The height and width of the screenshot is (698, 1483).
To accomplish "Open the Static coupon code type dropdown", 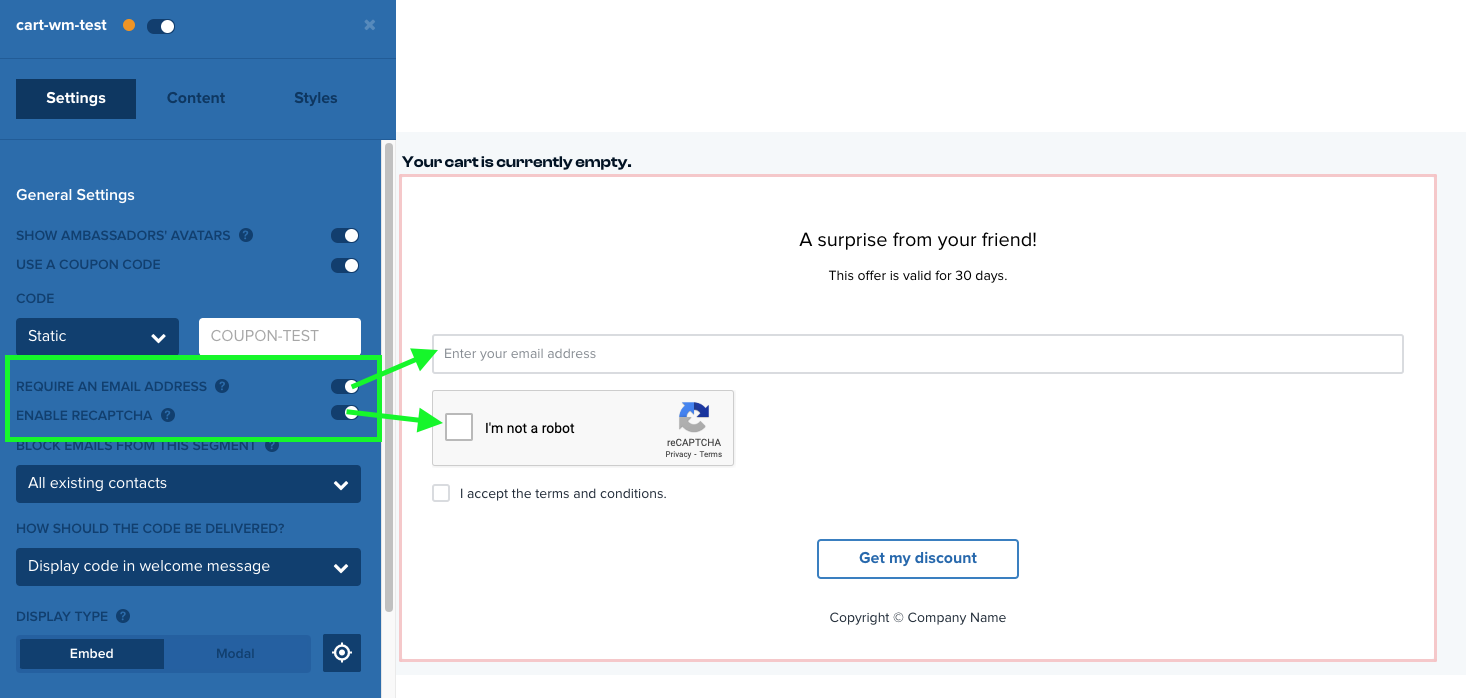I will click(96, 336).
